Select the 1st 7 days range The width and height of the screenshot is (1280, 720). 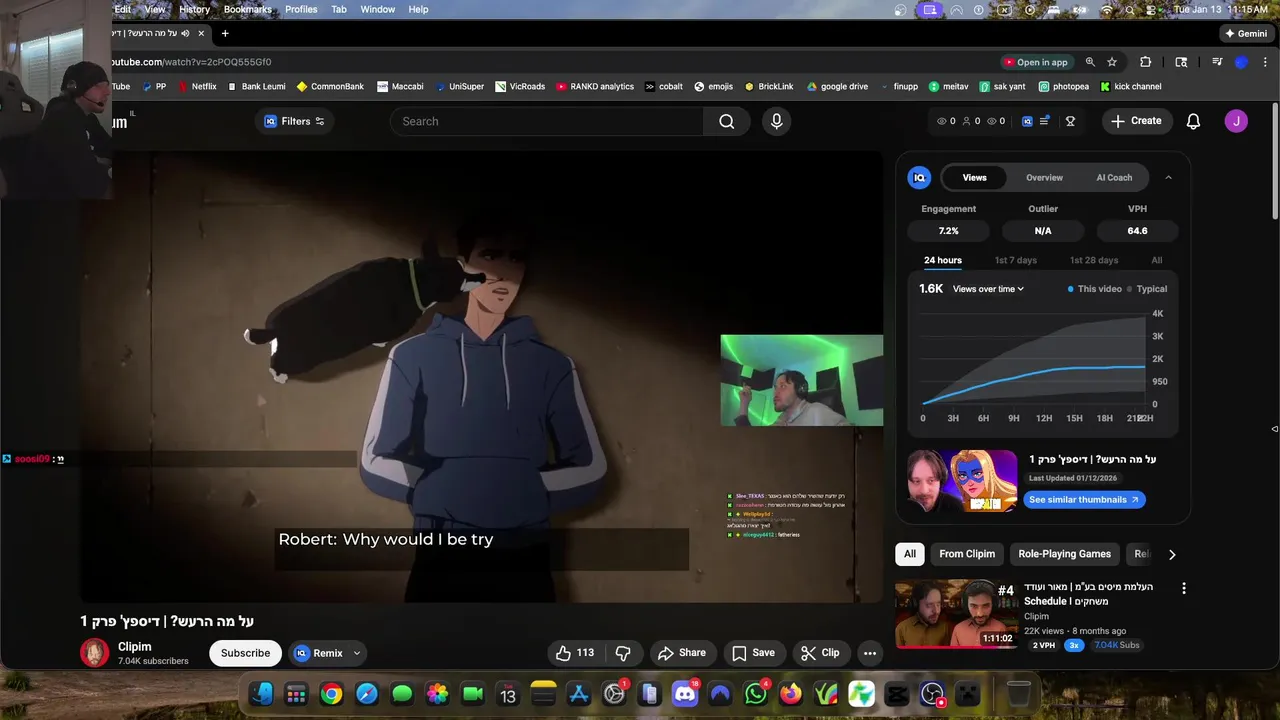coord(1015,260)
